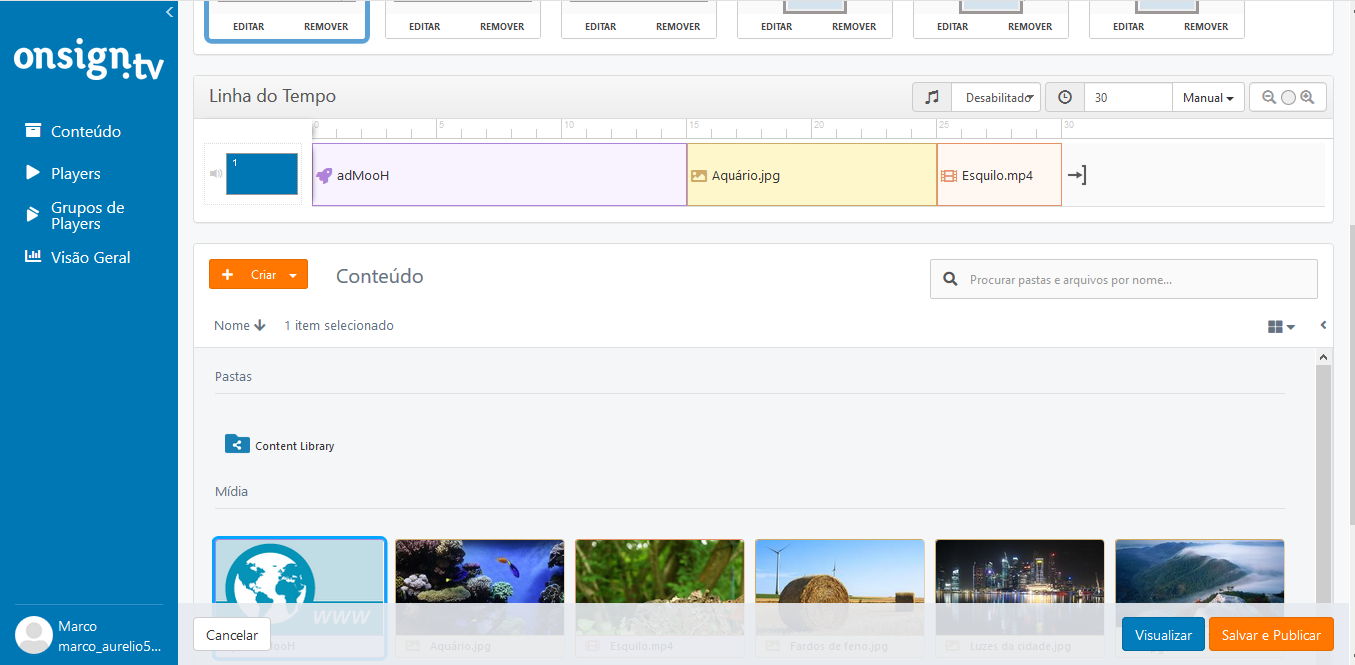This screenshot has height=665, width=1355.
Task: Select the blue track 1 thumbnail
Action: point(262,174)
